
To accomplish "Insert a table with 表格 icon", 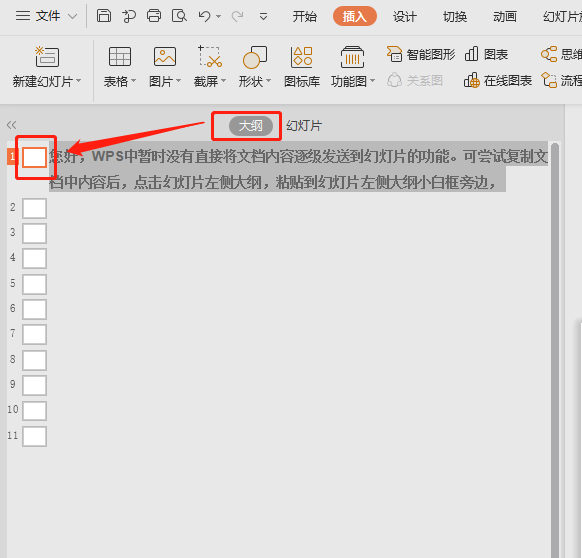I will 120,67.
